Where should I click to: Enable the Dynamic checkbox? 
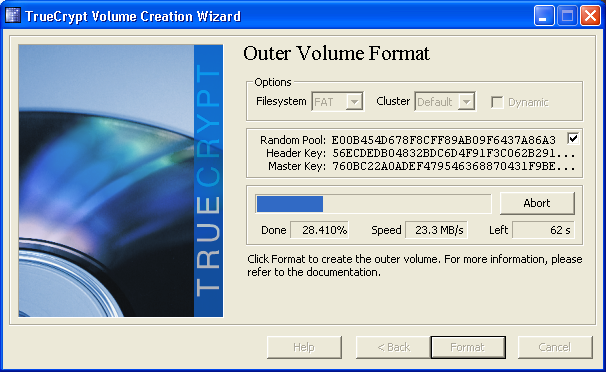click(497, 102)
